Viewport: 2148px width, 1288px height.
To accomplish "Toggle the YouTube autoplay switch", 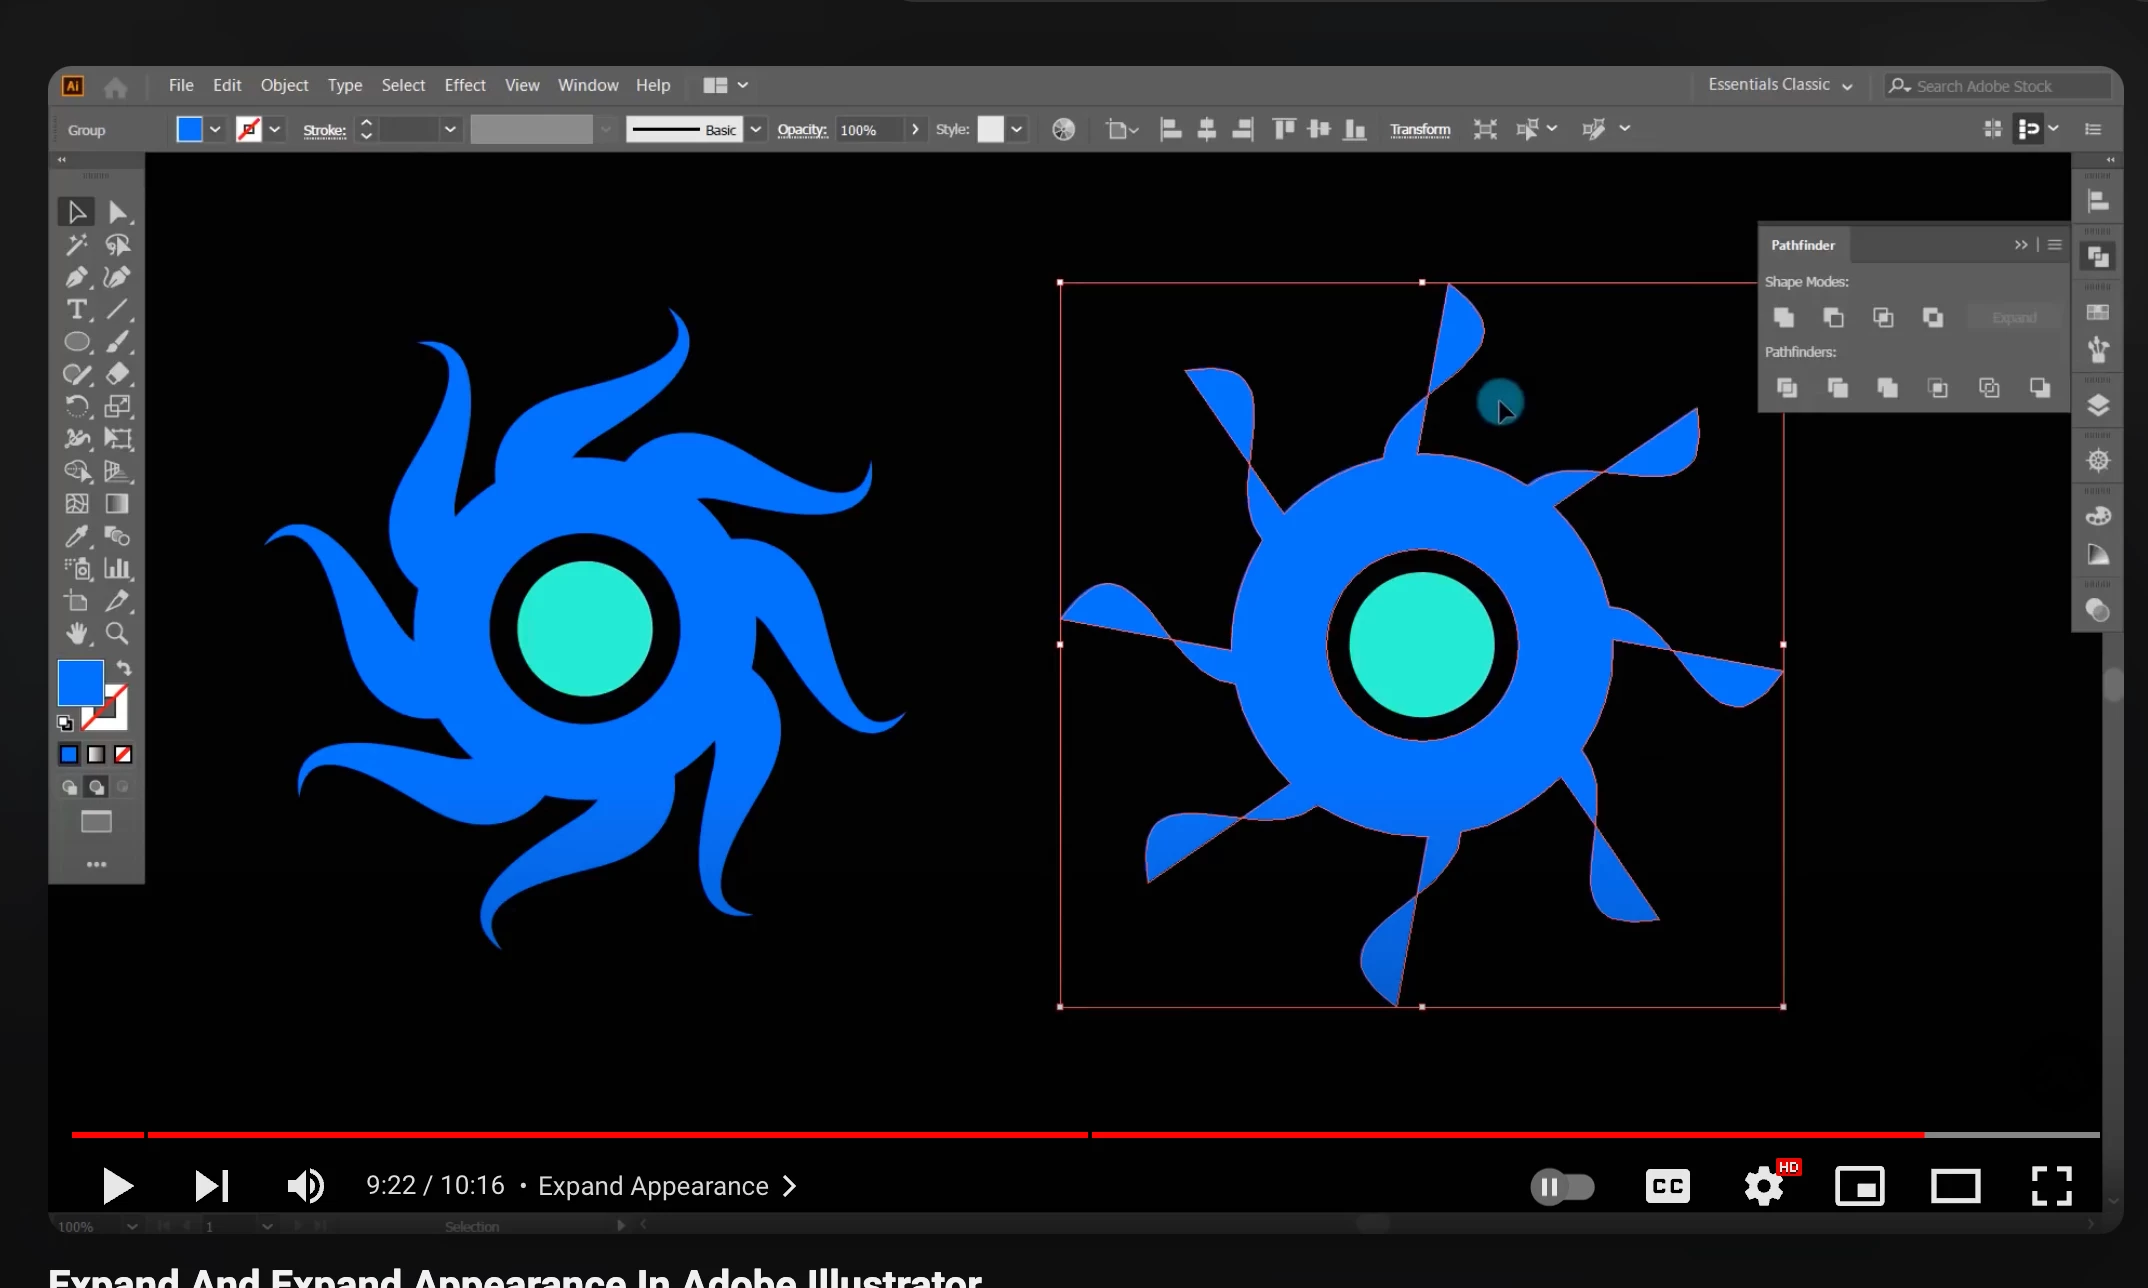I will [x=1562, y=1186].
